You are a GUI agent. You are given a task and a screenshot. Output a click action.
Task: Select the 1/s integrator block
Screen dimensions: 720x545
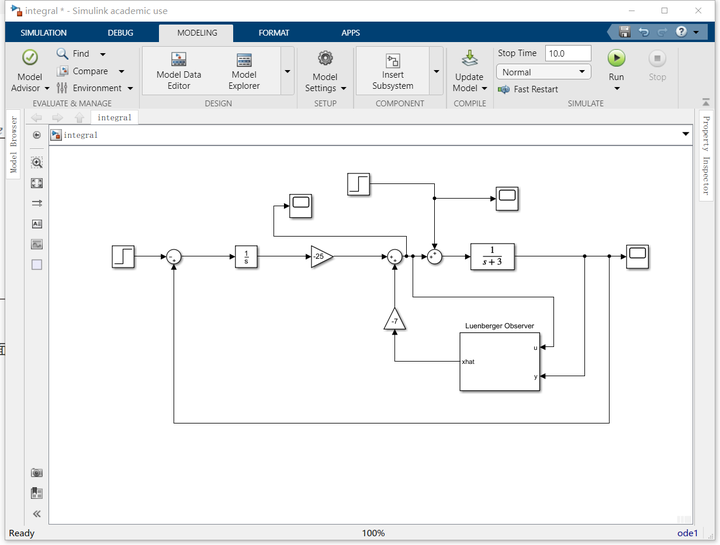(246, 256)
